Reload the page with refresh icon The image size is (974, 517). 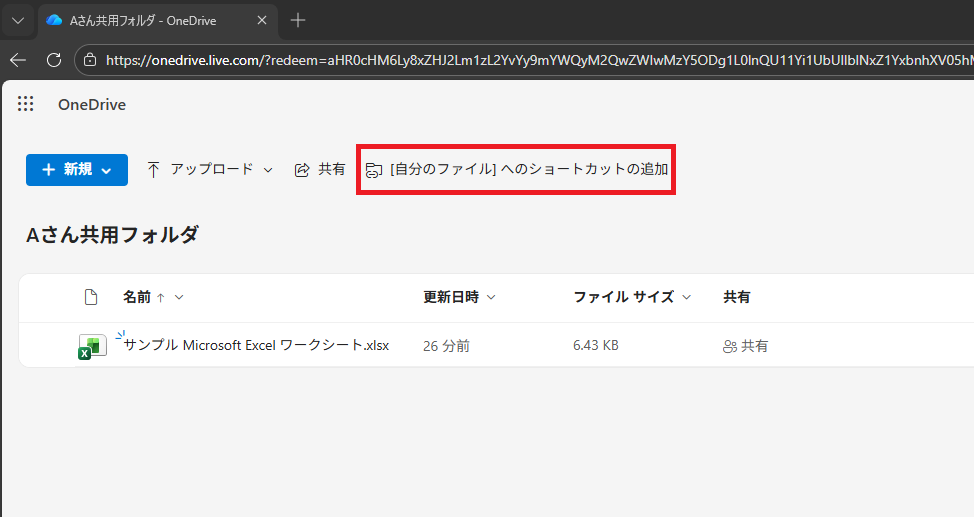pyautogui.click(x=54, y=60)
